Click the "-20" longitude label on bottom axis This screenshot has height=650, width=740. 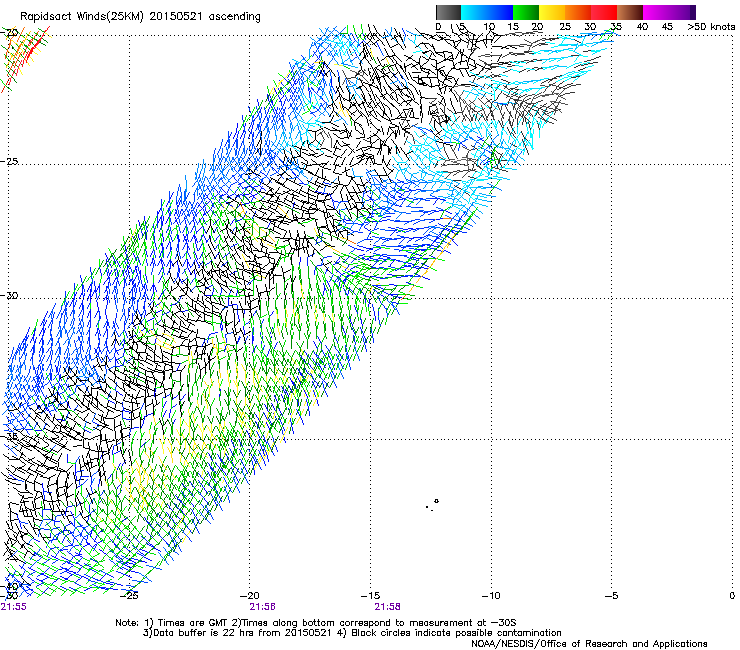pyautogui.click(x=249, y=596)
